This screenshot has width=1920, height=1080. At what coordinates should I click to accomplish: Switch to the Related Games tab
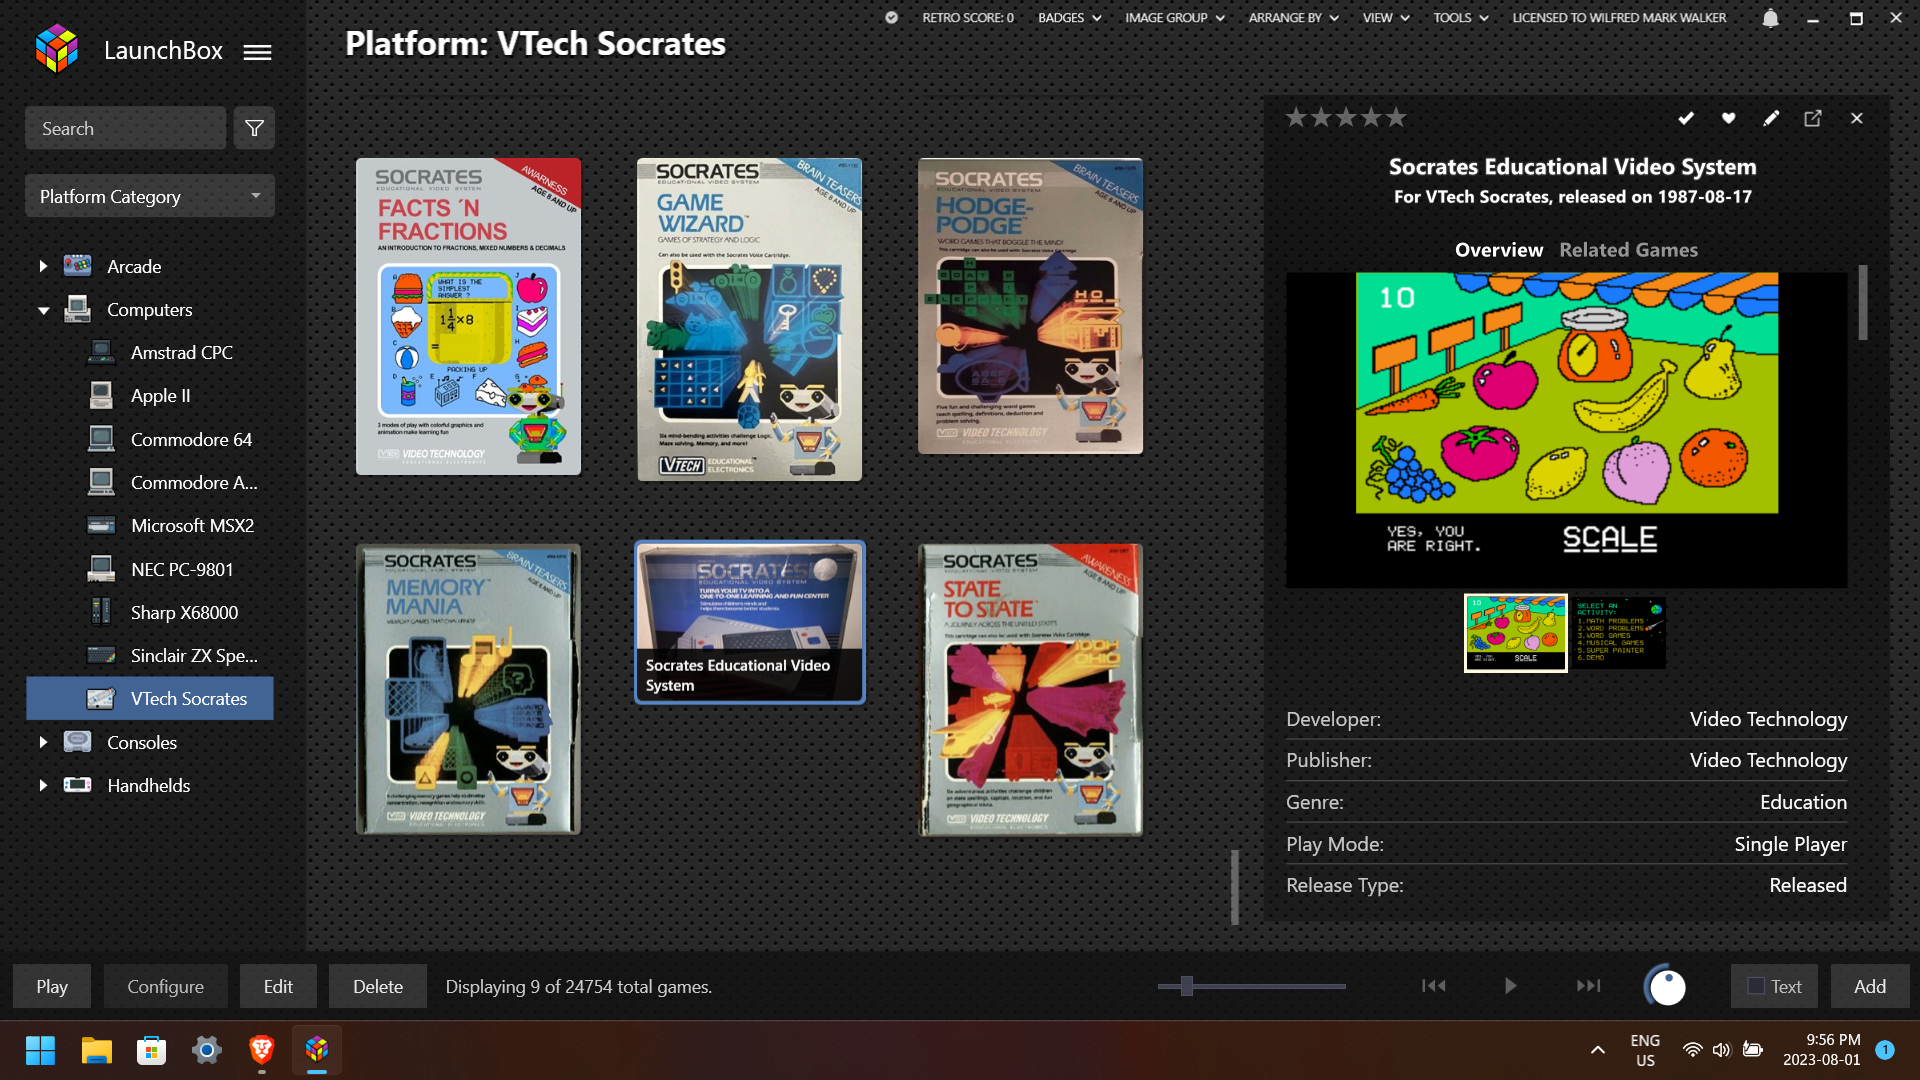point(1628,250)
